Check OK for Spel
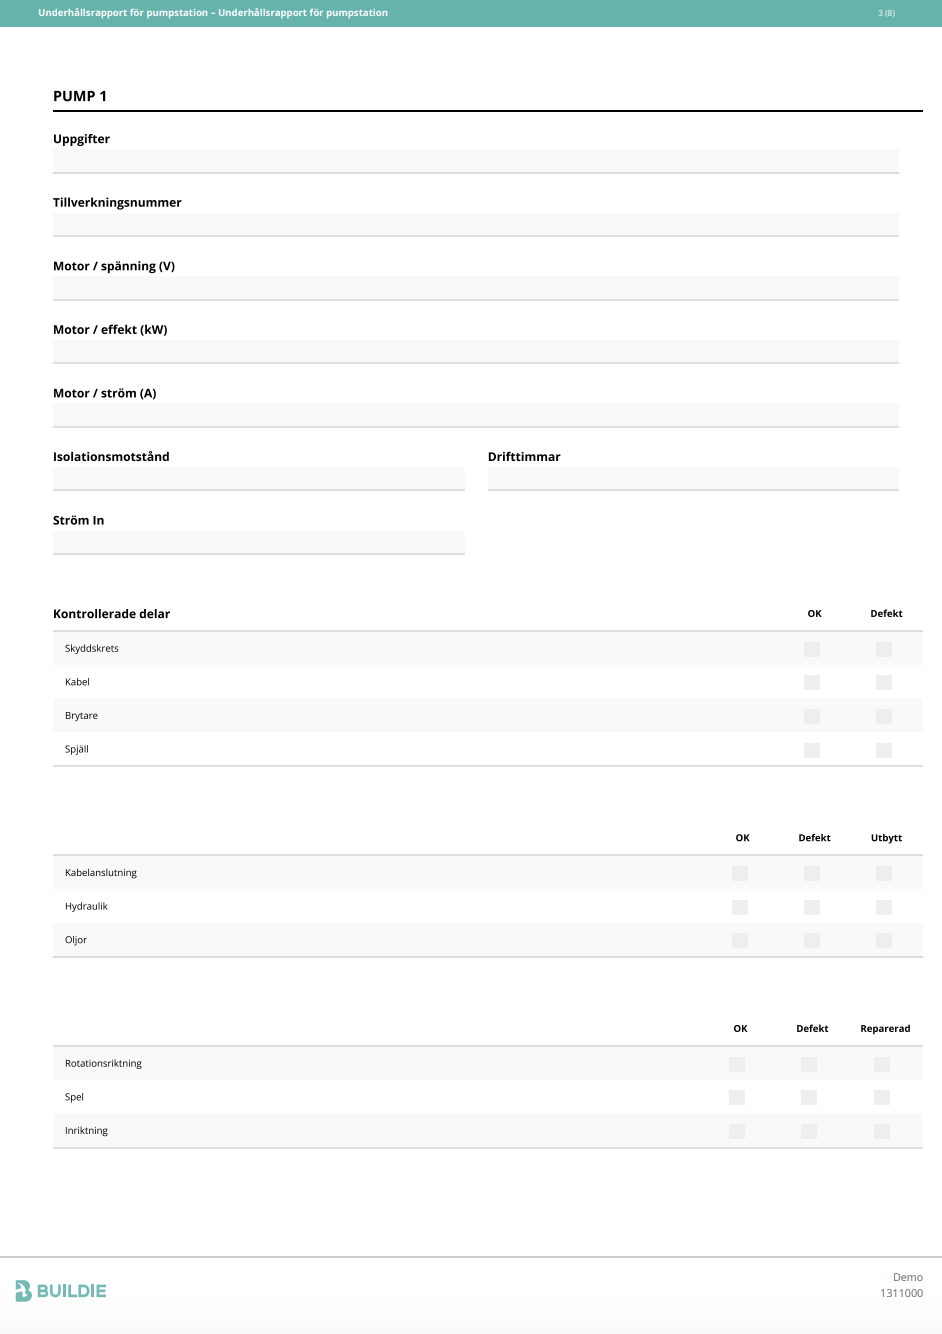This screenshot has height=1334, width=942. coord(737,1097)
